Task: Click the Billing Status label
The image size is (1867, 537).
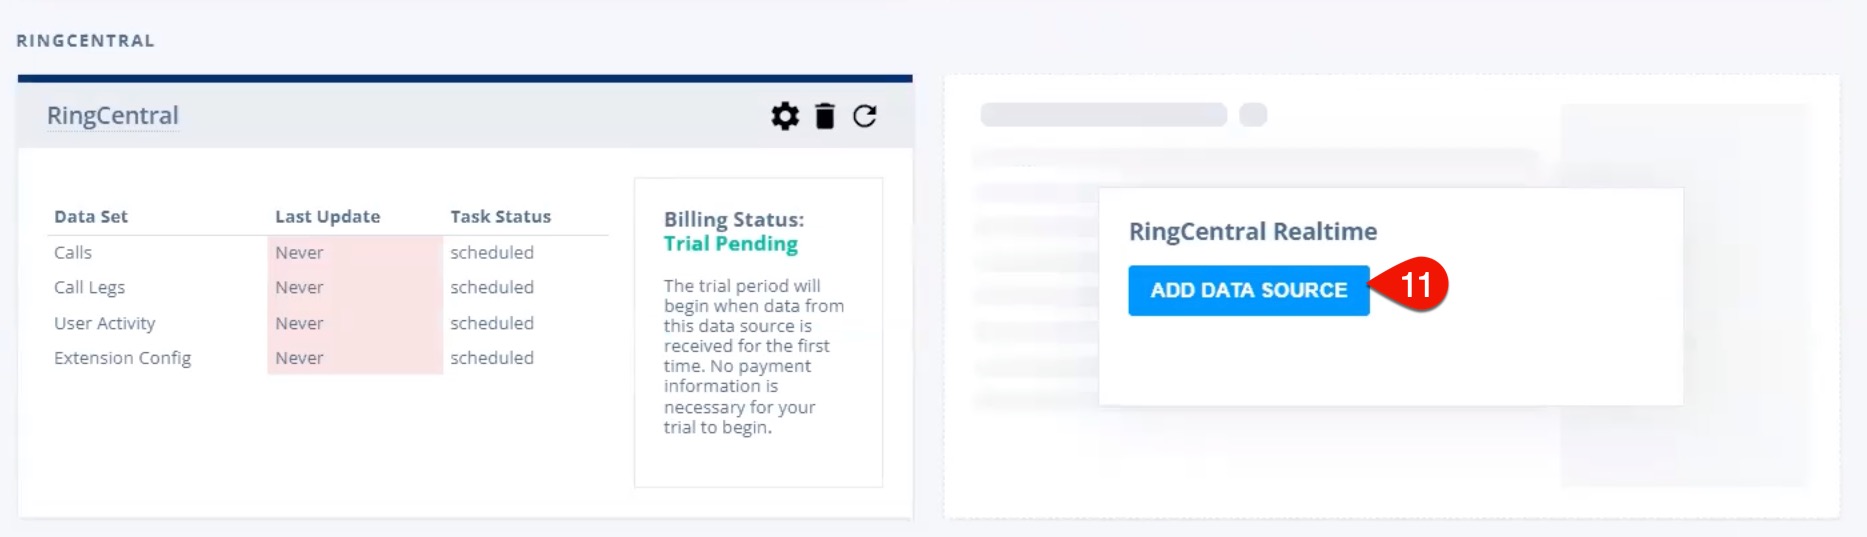Action: [x=734, y=220]
